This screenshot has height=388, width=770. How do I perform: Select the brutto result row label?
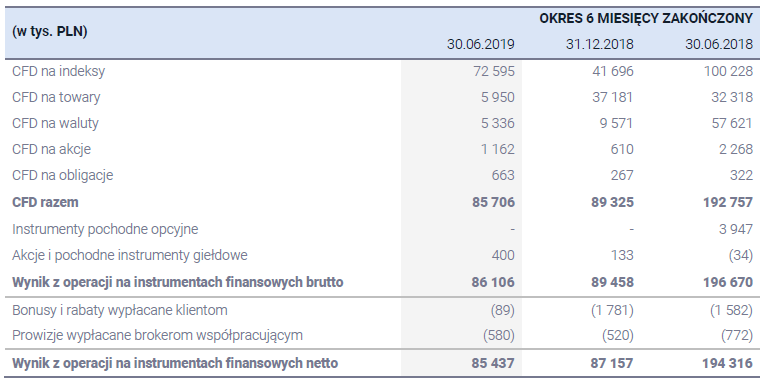coord(178,282)
